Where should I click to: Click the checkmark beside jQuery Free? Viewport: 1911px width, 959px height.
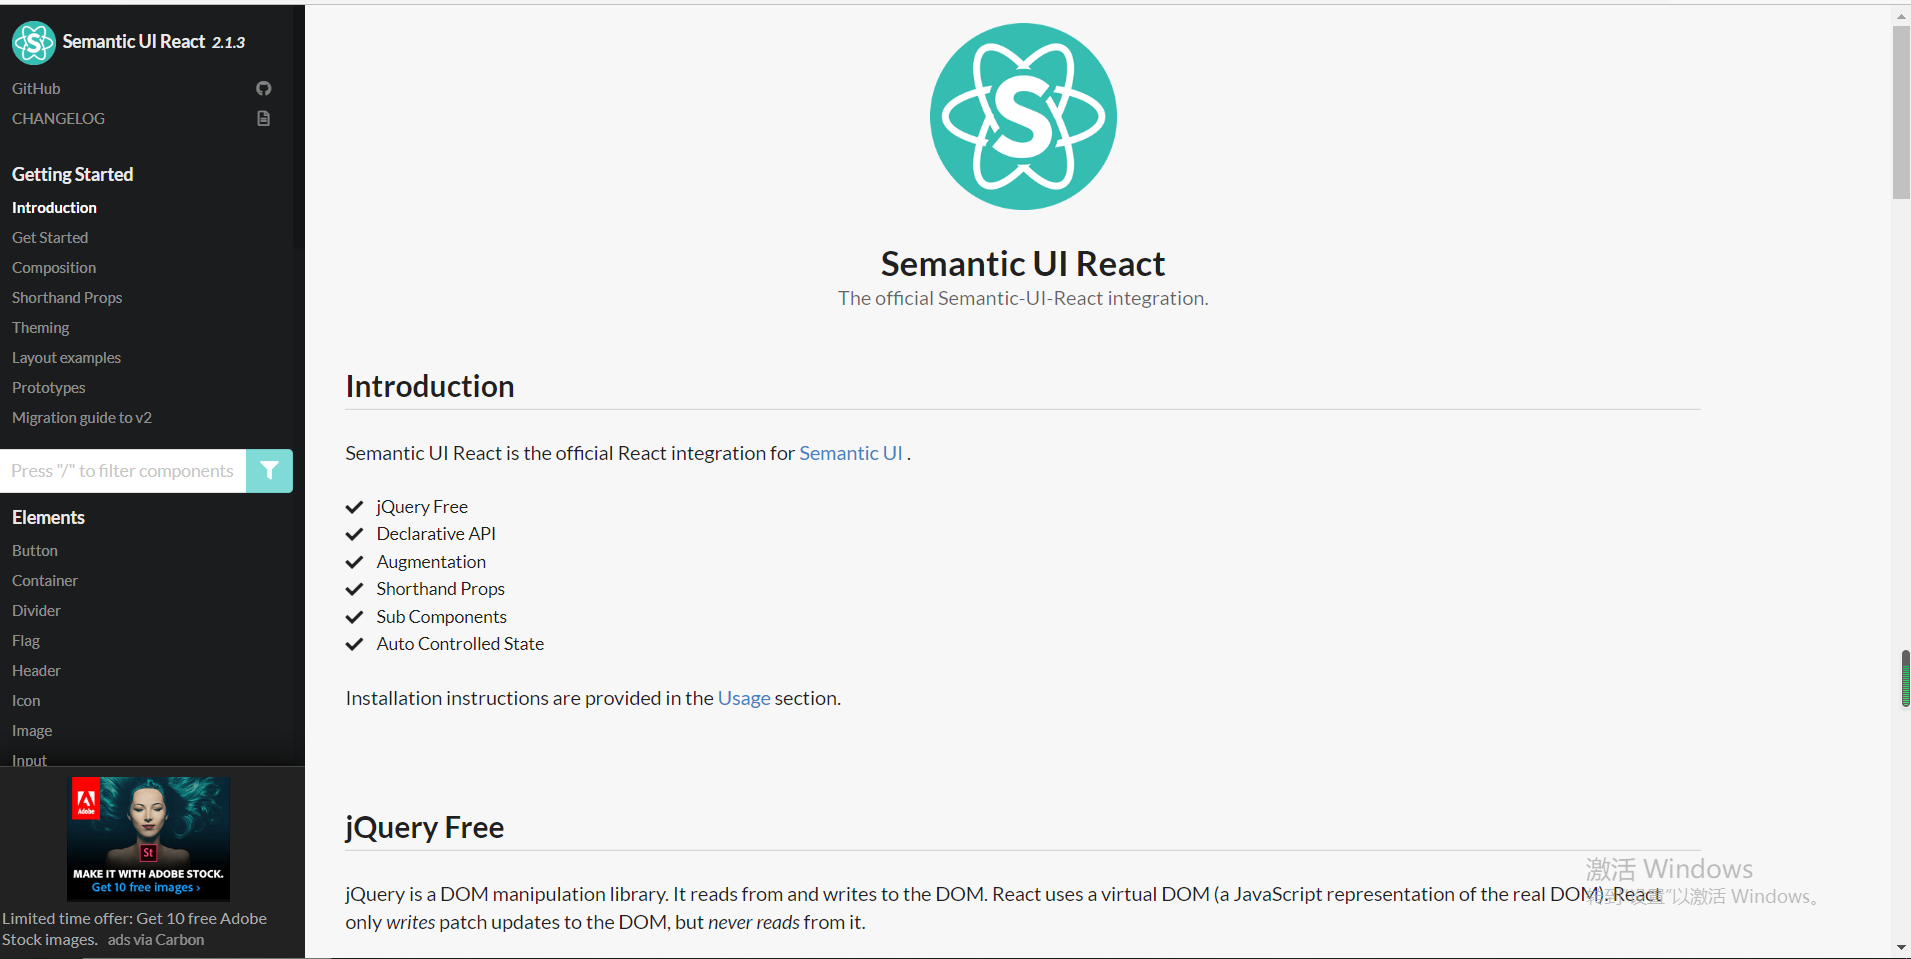[x=354, y=507]
